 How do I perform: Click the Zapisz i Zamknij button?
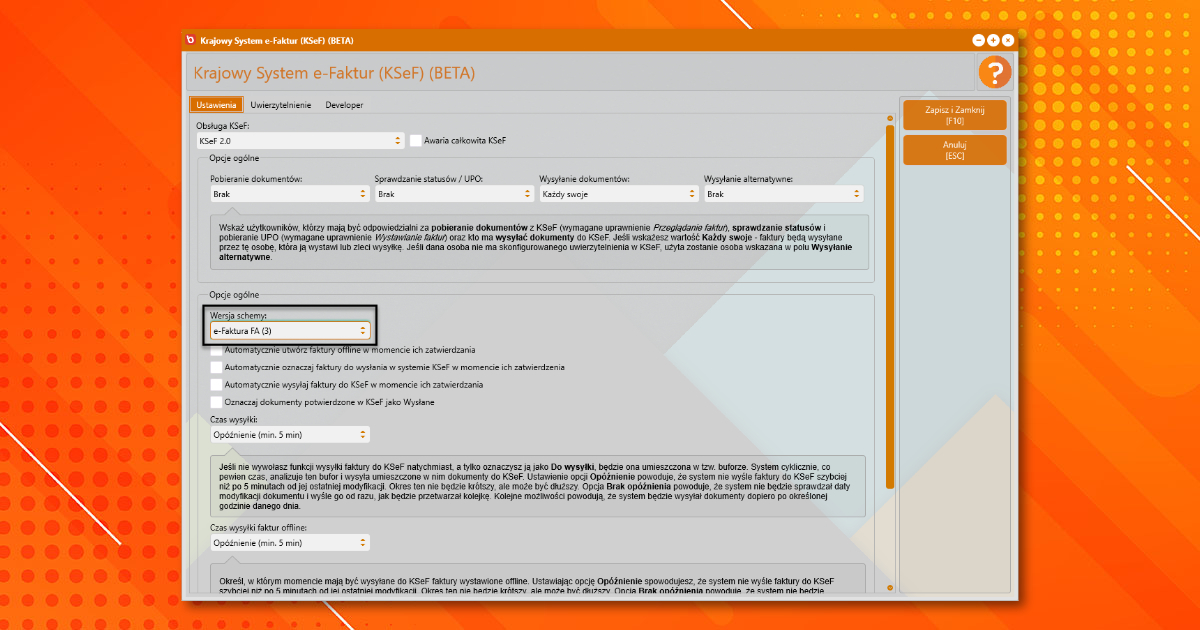click(x=954, y=115)
